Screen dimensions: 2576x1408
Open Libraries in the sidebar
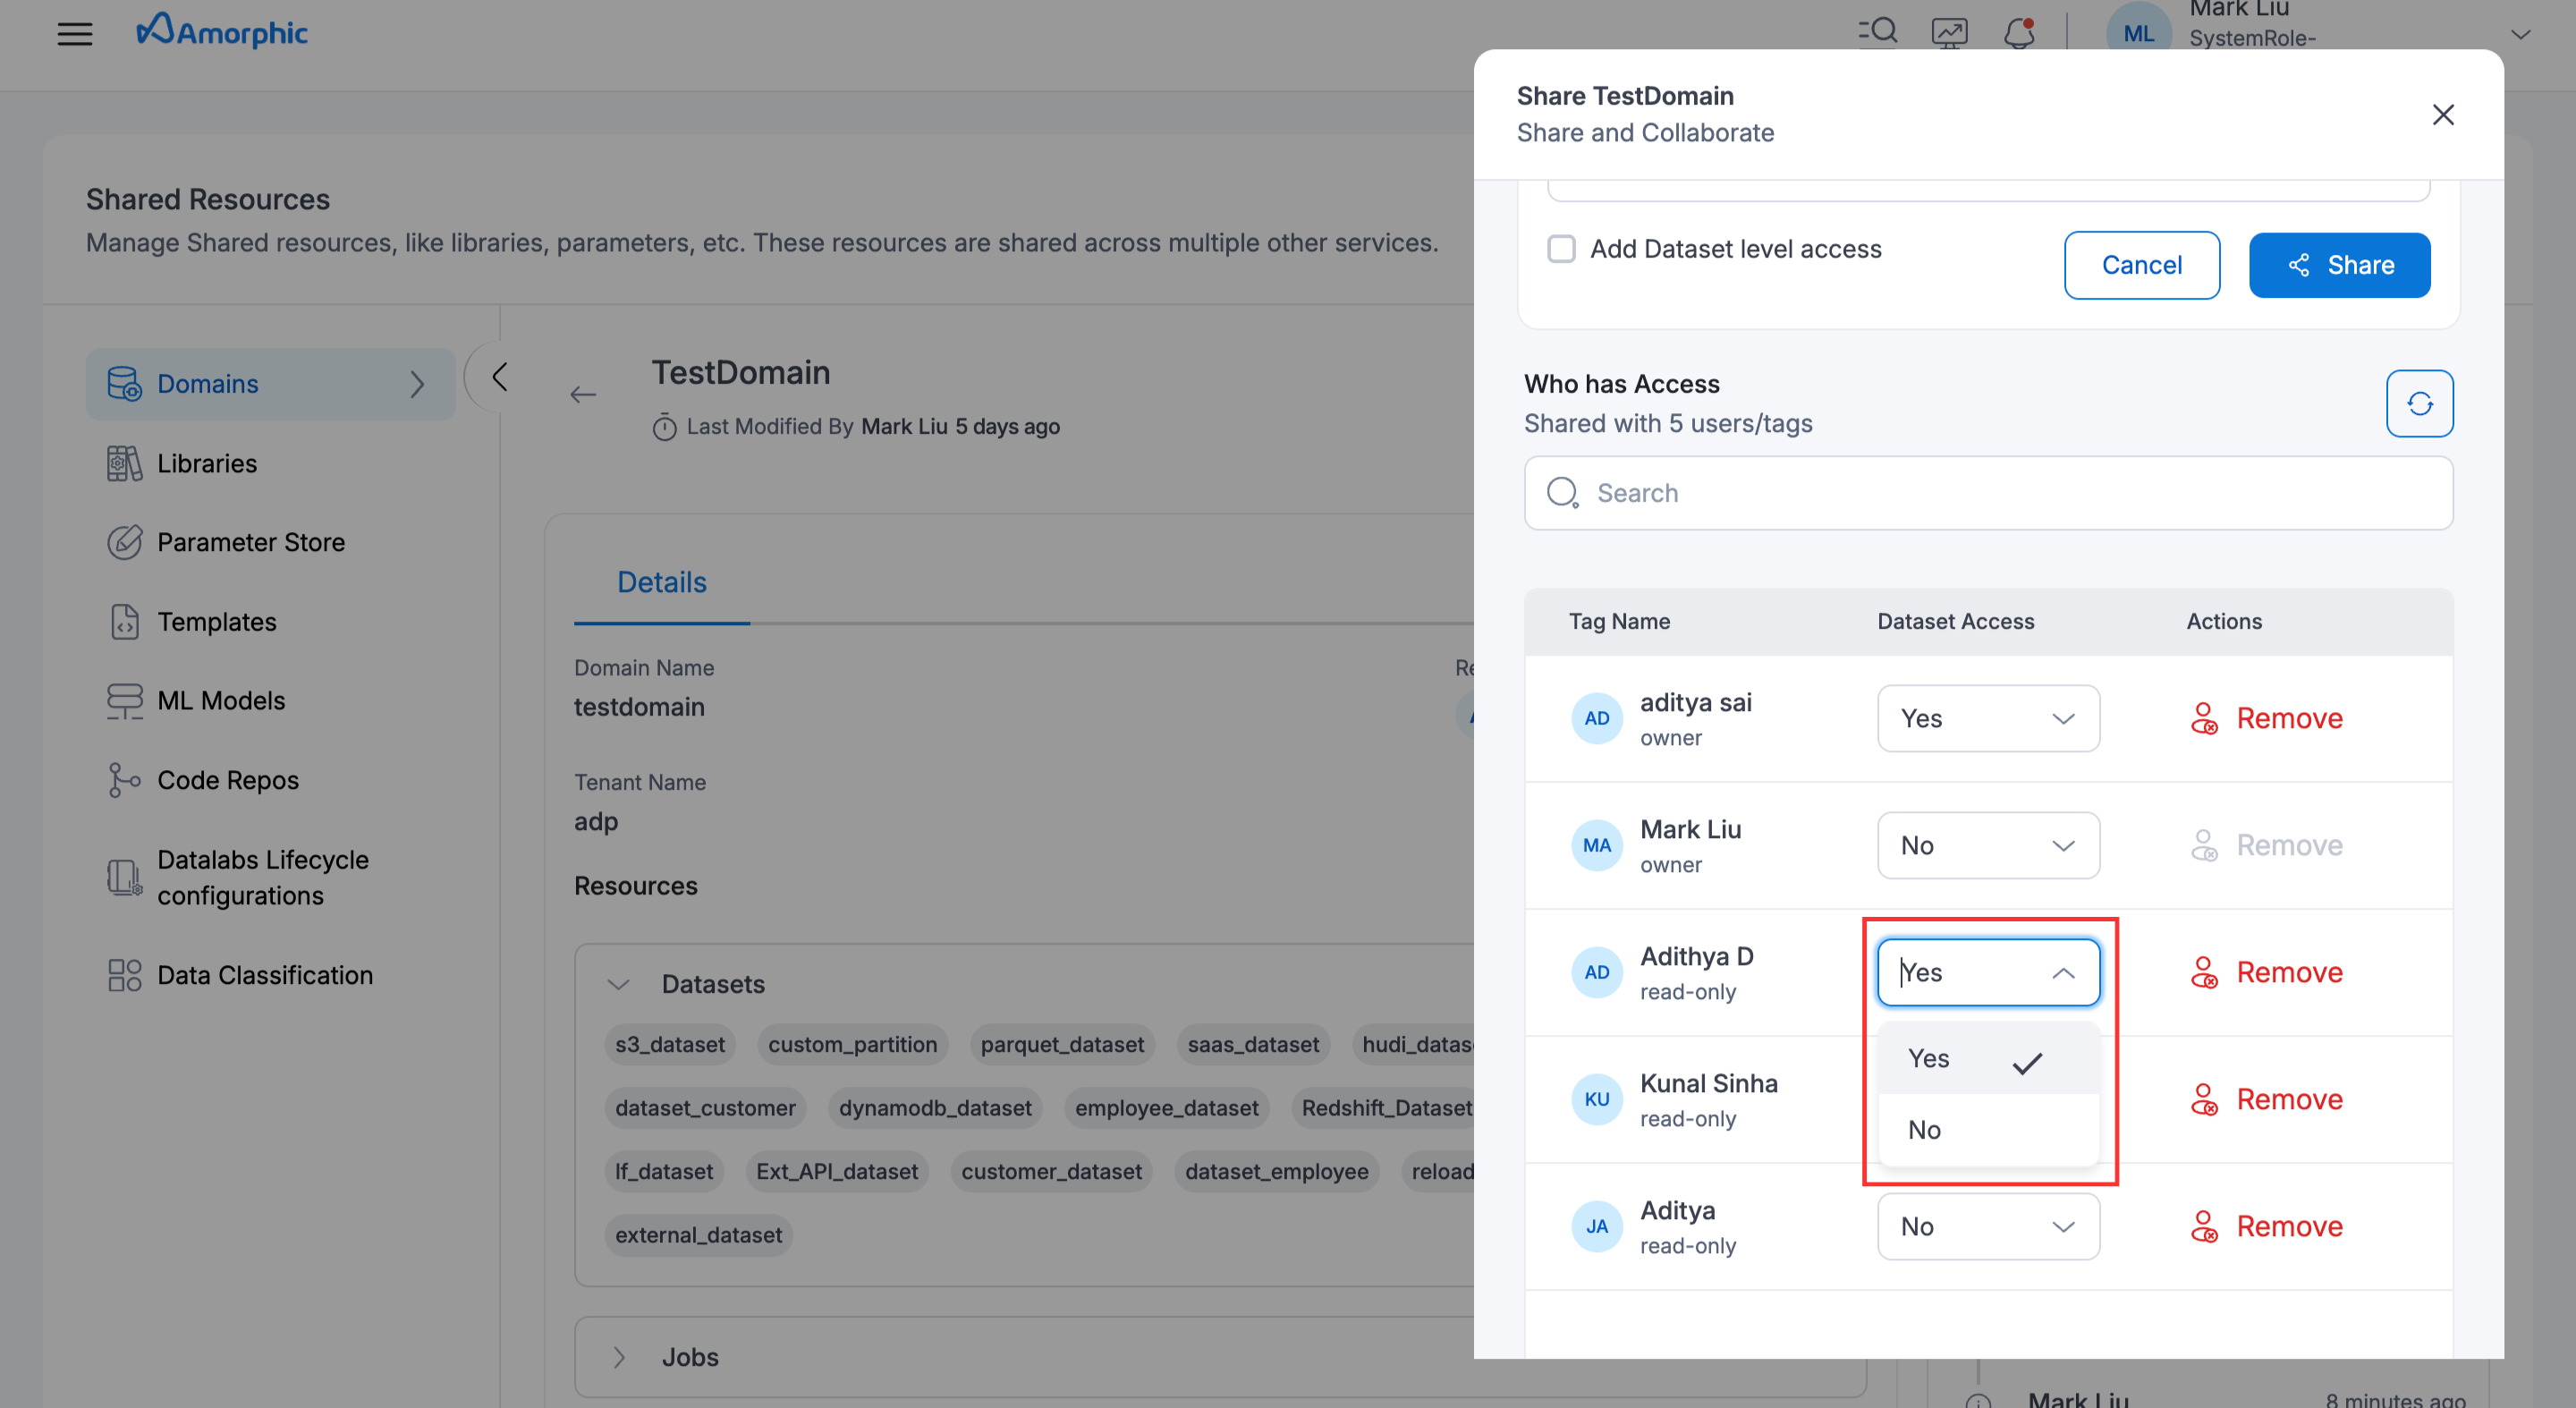click(207, 464)
